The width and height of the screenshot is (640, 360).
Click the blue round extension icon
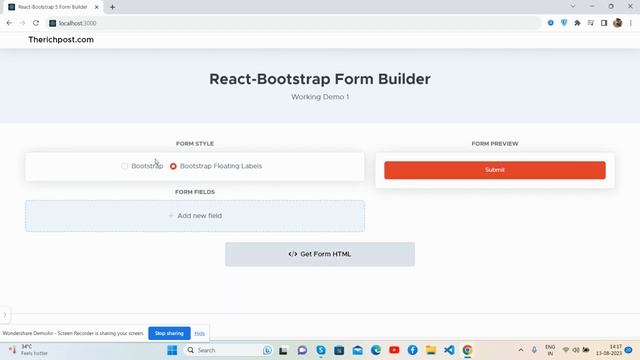pos(551,23)
